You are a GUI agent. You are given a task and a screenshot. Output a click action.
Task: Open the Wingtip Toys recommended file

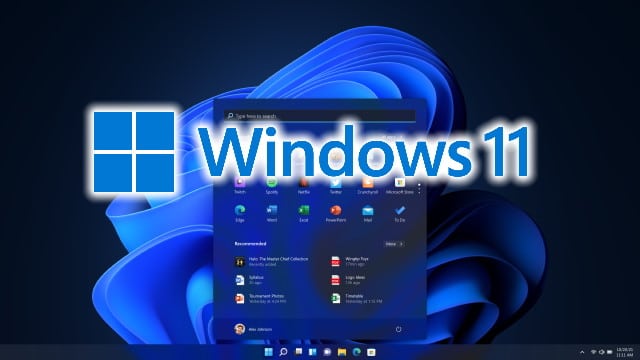click(350, 261)
